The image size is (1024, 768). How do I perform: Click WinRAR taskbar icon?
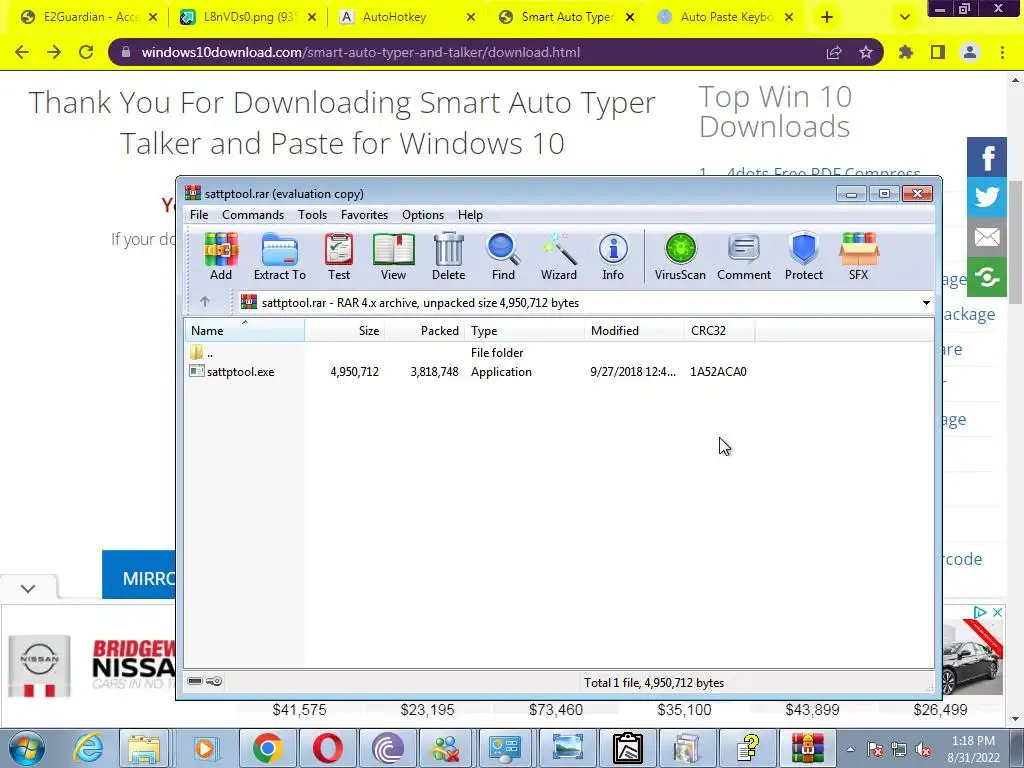click(807, 748)
